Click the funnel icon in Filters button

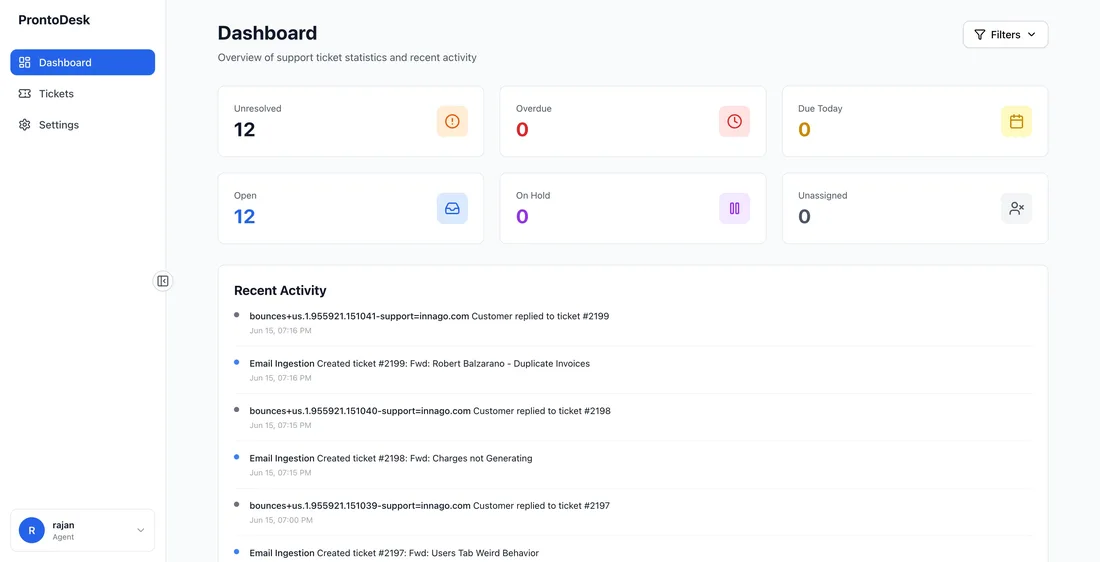click(x=980, y=34)
